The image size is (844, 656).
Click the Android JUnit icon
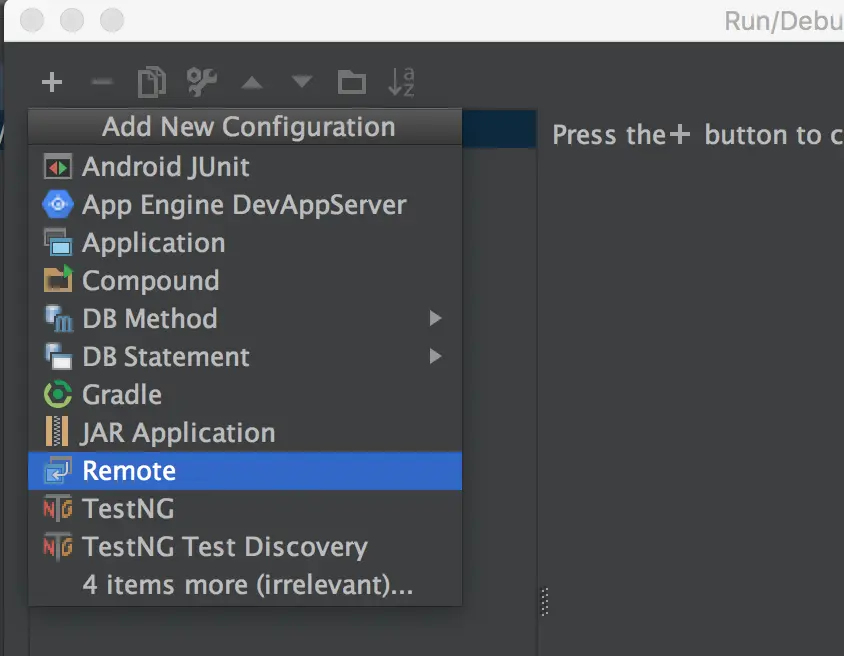58,167
